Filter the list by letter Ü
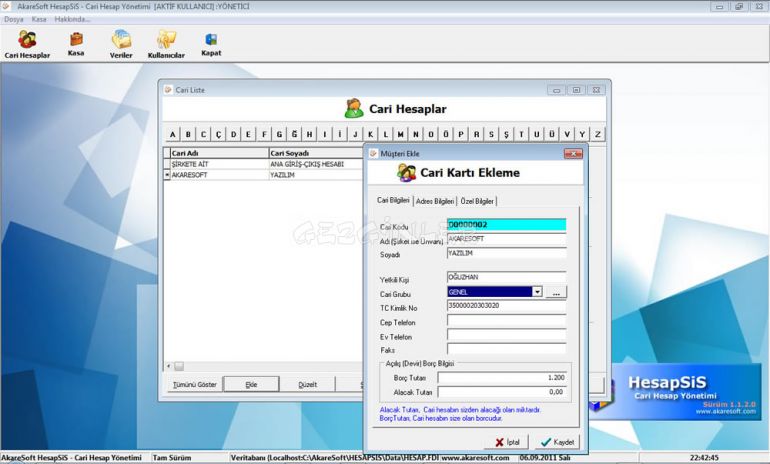 pyautogui.click(x=552, y=134)
